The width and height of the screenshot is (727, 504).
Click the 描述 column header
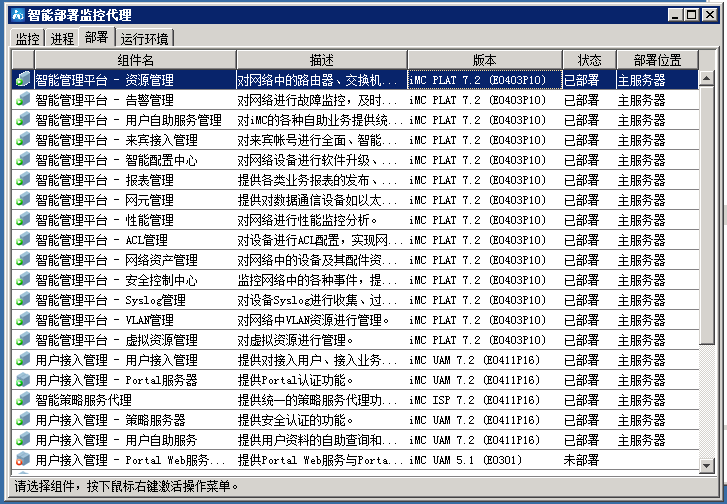click(x=322, y=60)
